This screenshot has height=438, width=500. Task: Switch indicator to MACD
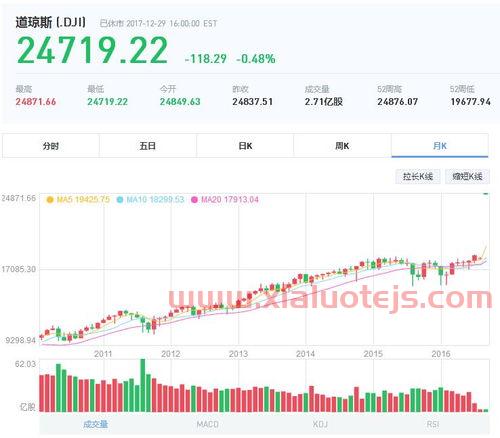tap(208, 424)
